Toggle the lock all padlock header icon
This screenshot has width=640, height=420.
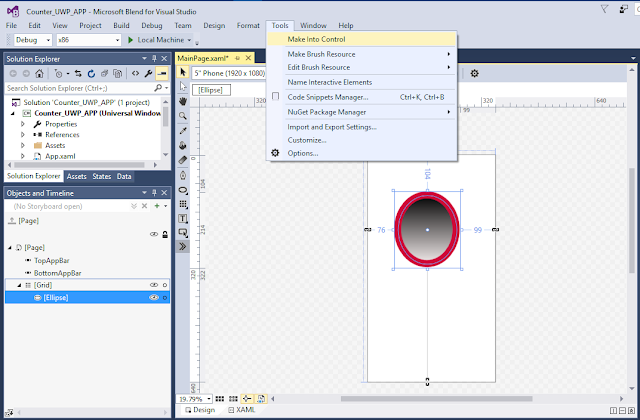point(165,234)
